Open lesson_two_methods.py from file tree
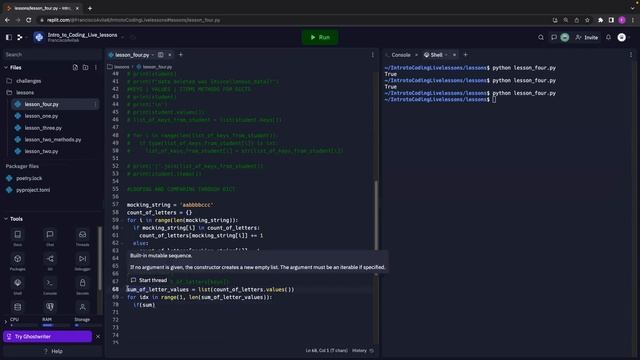The image size is (640, 360). [52, 140]
